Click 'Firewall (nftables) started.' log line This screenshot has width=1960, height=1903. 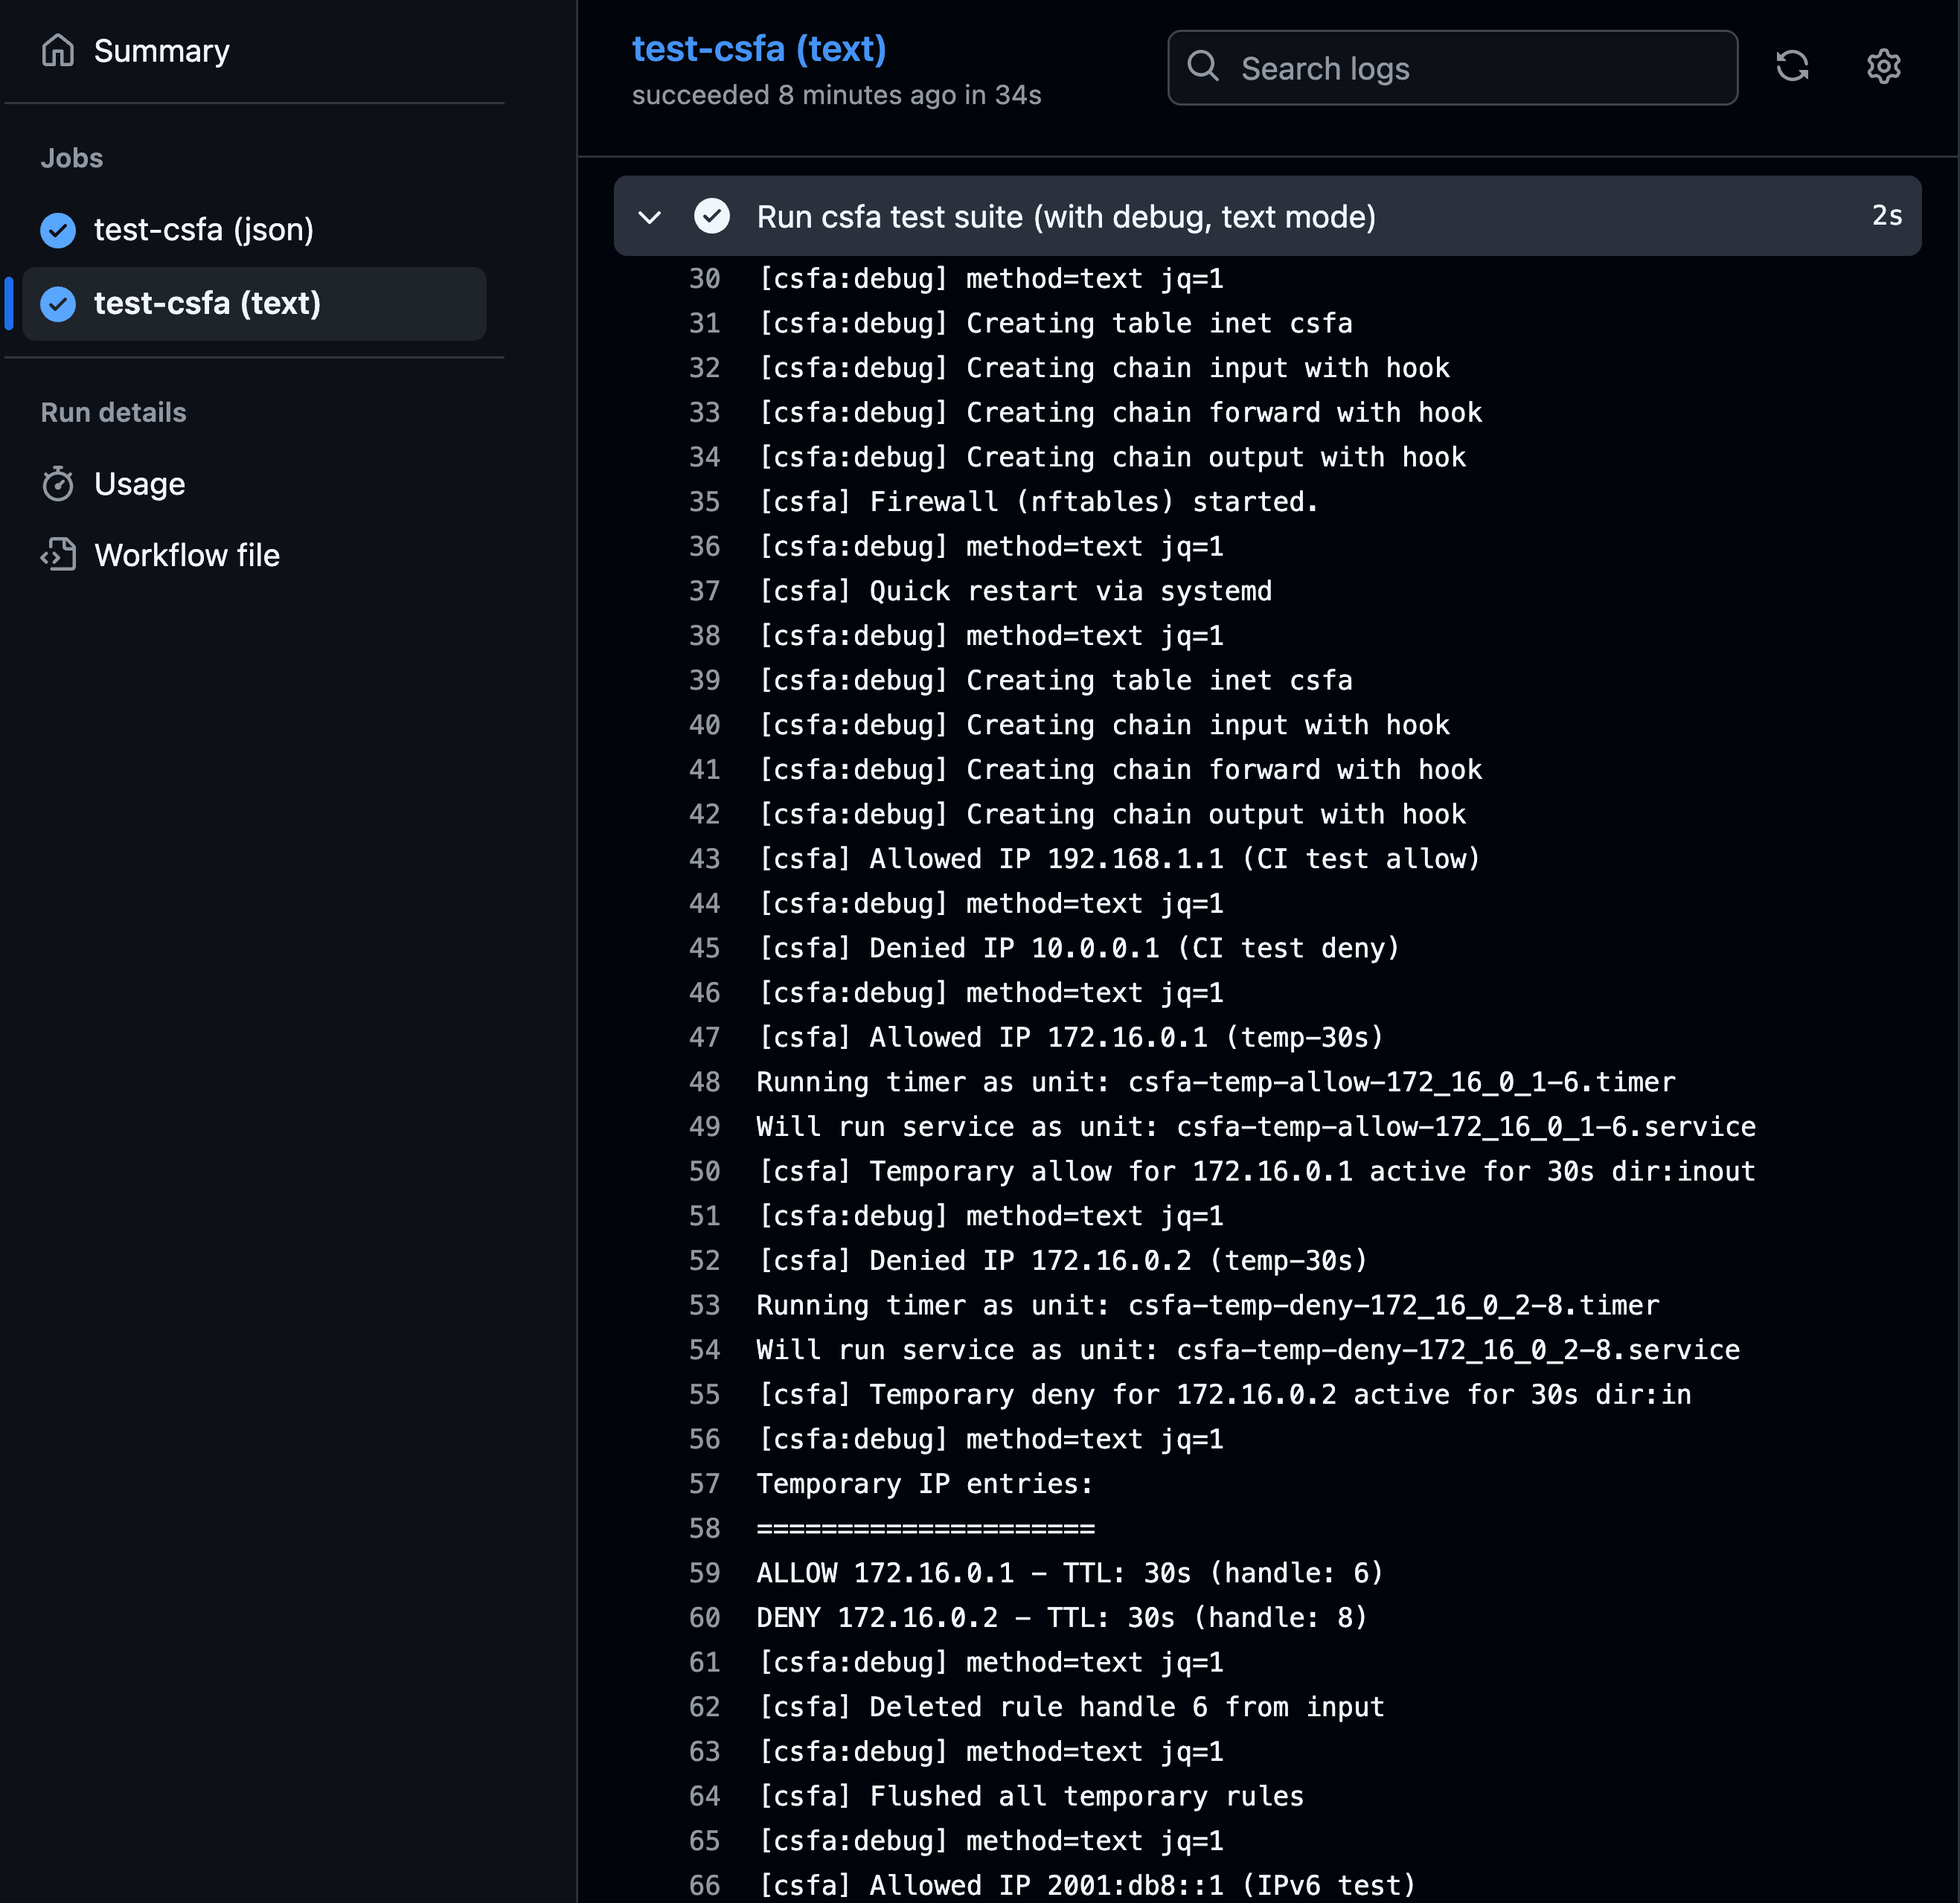point(1038,502)
